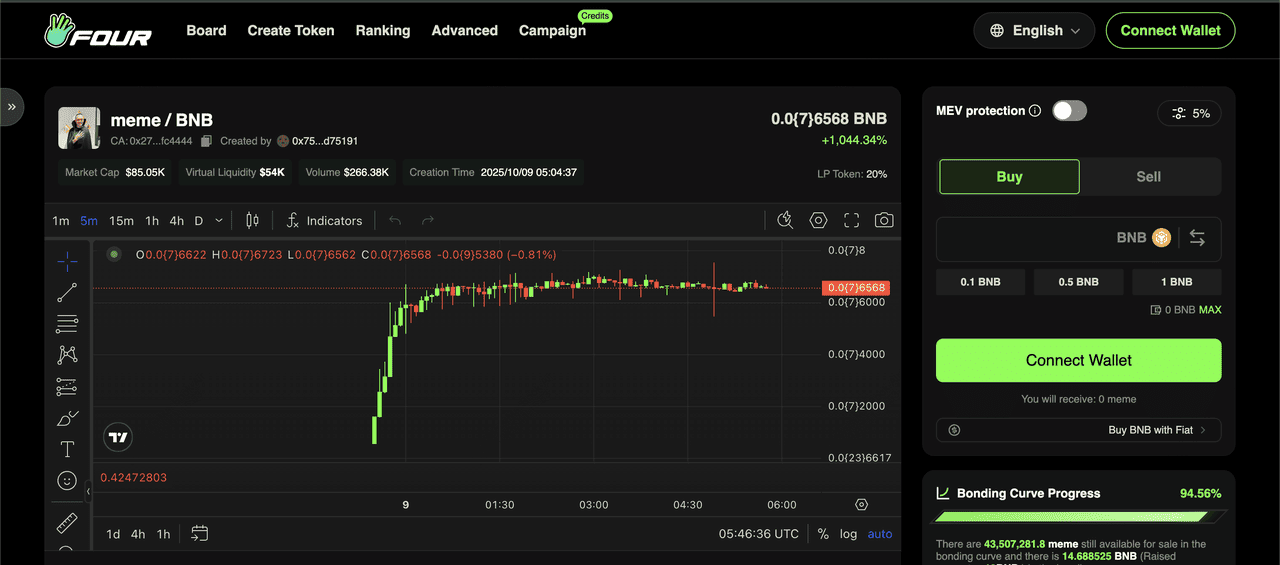Open chart settings hexagon icon

click(818, 220)
